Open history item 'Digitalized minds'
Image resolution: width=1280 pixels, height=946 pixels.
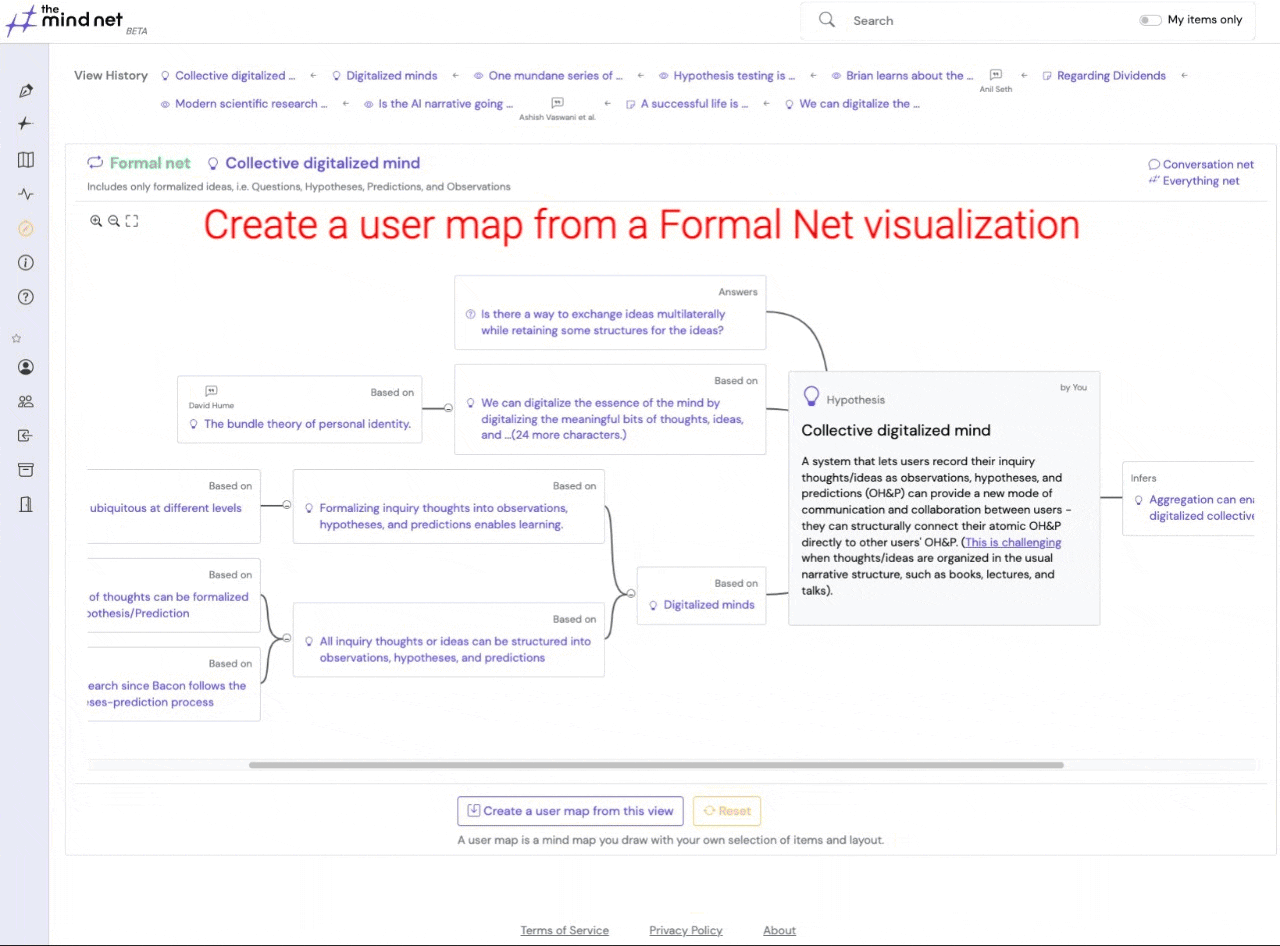[392, 75]
